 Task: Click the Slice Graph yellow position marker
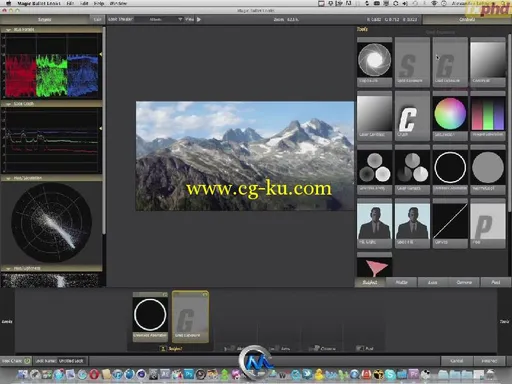(101, 128)
